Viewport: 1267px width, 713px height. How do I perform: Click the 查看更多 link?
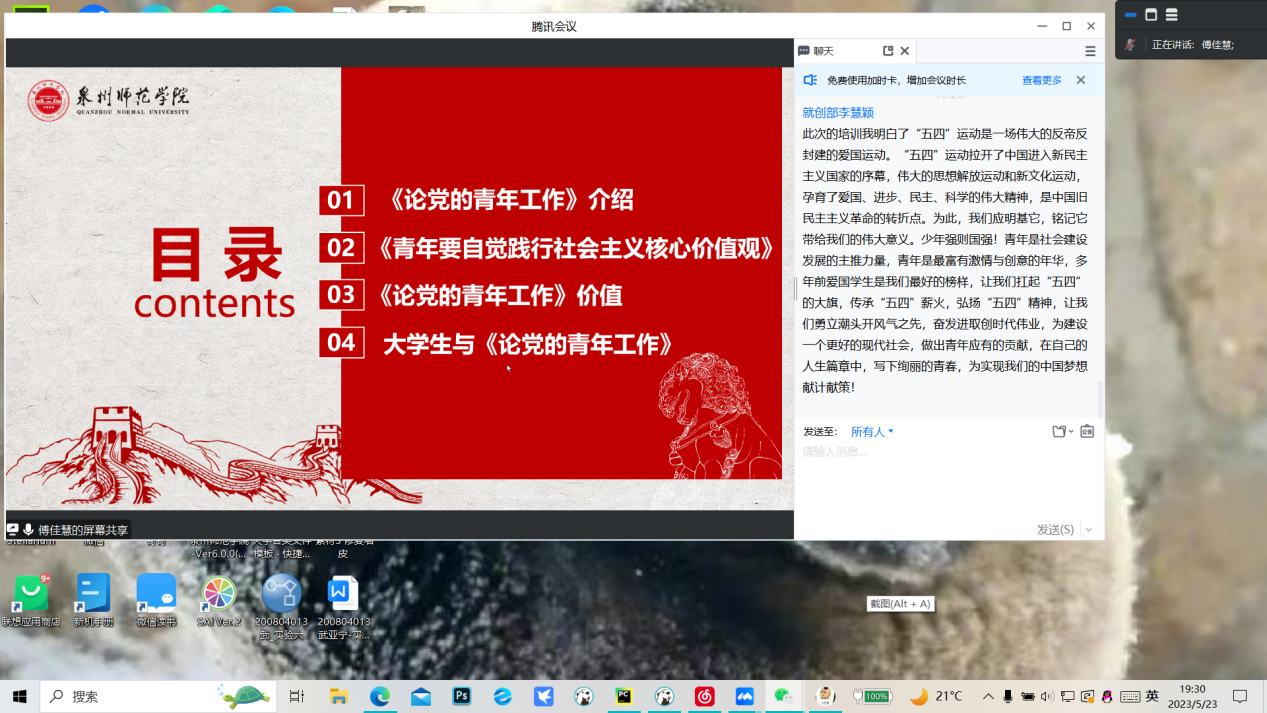pos(1041,80)
